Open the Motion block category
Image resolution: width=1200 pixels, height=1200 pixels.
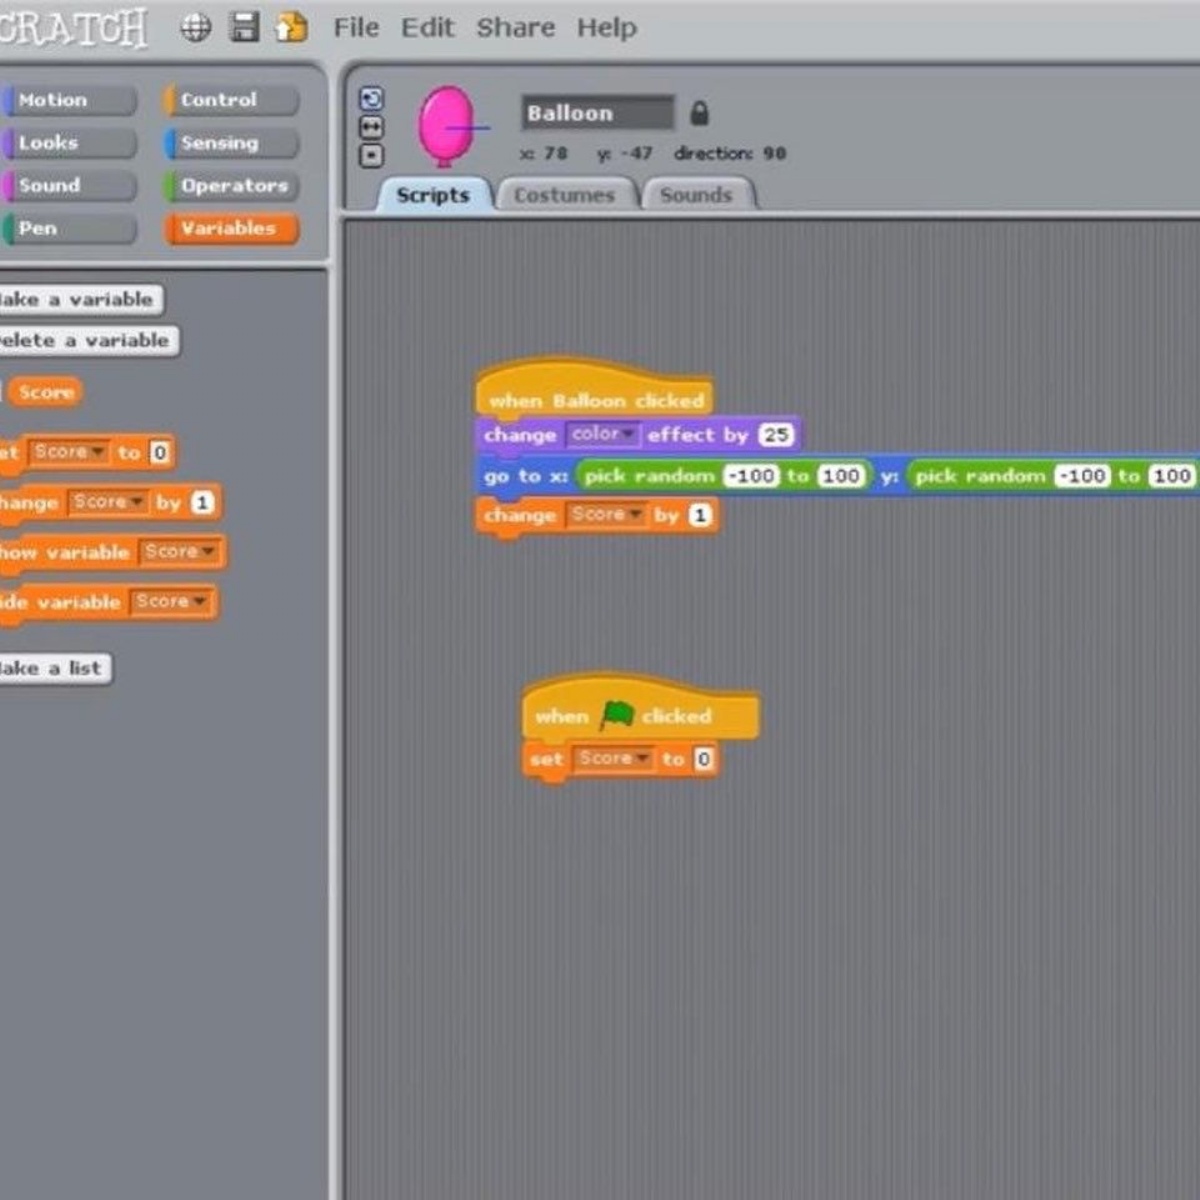[68, 100]
